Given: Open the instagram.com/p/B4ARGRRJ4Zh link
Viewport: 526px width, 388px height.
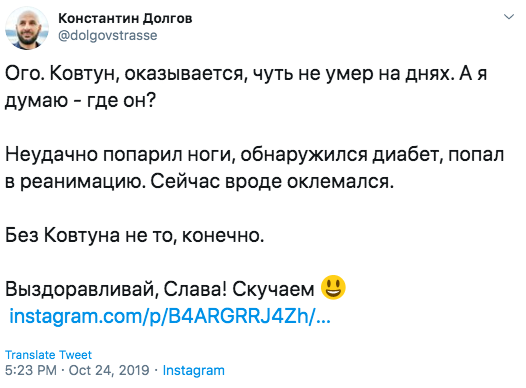Looking at the screenshot, I should [170, 316].
